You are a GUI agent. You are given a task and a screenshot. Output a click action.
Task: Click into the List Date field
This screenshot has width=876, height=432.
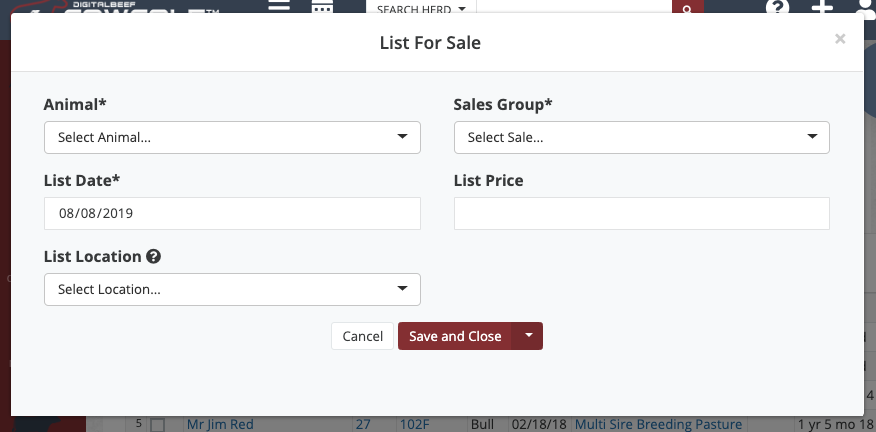click(232, 213)
